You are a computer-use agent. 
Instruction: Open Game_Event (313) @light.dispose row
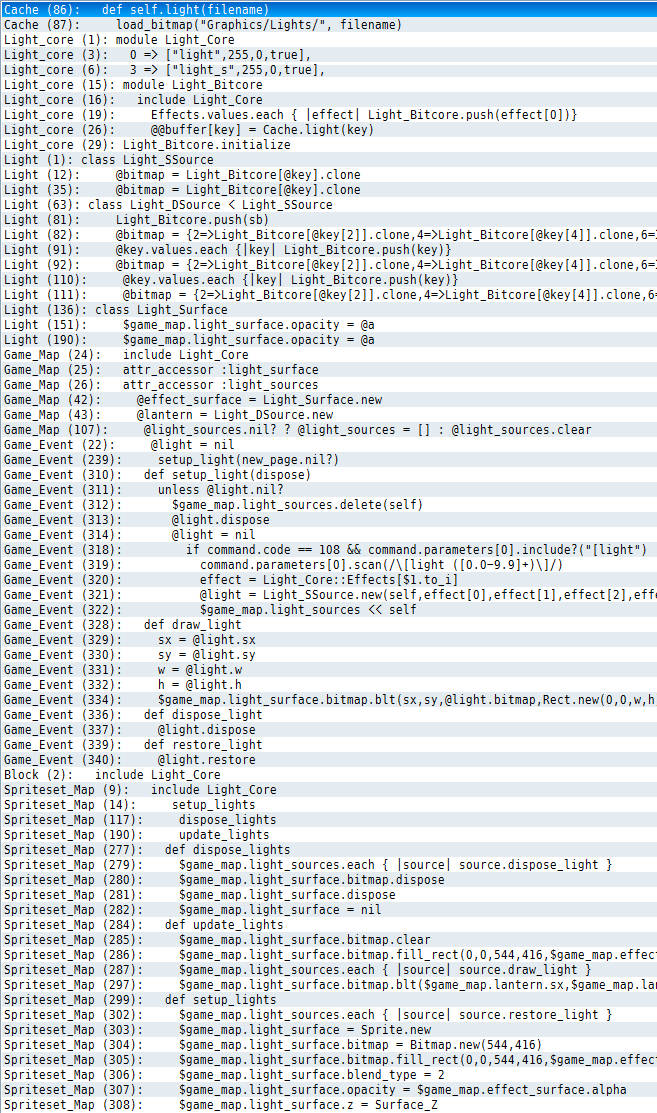(x=328, y=520)
